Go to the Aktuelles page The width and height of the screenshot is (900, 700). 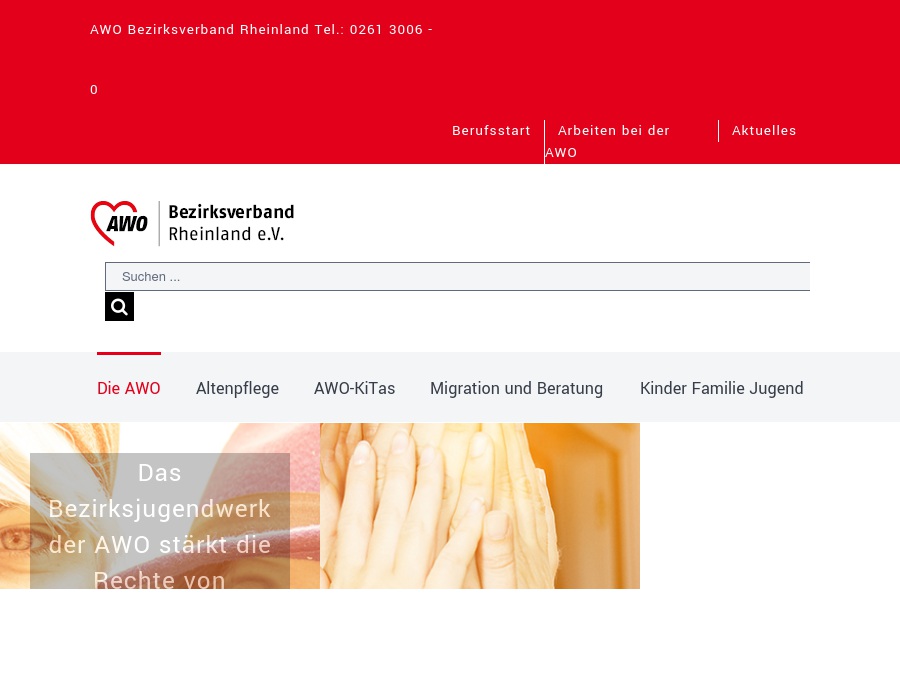(764, 131)
